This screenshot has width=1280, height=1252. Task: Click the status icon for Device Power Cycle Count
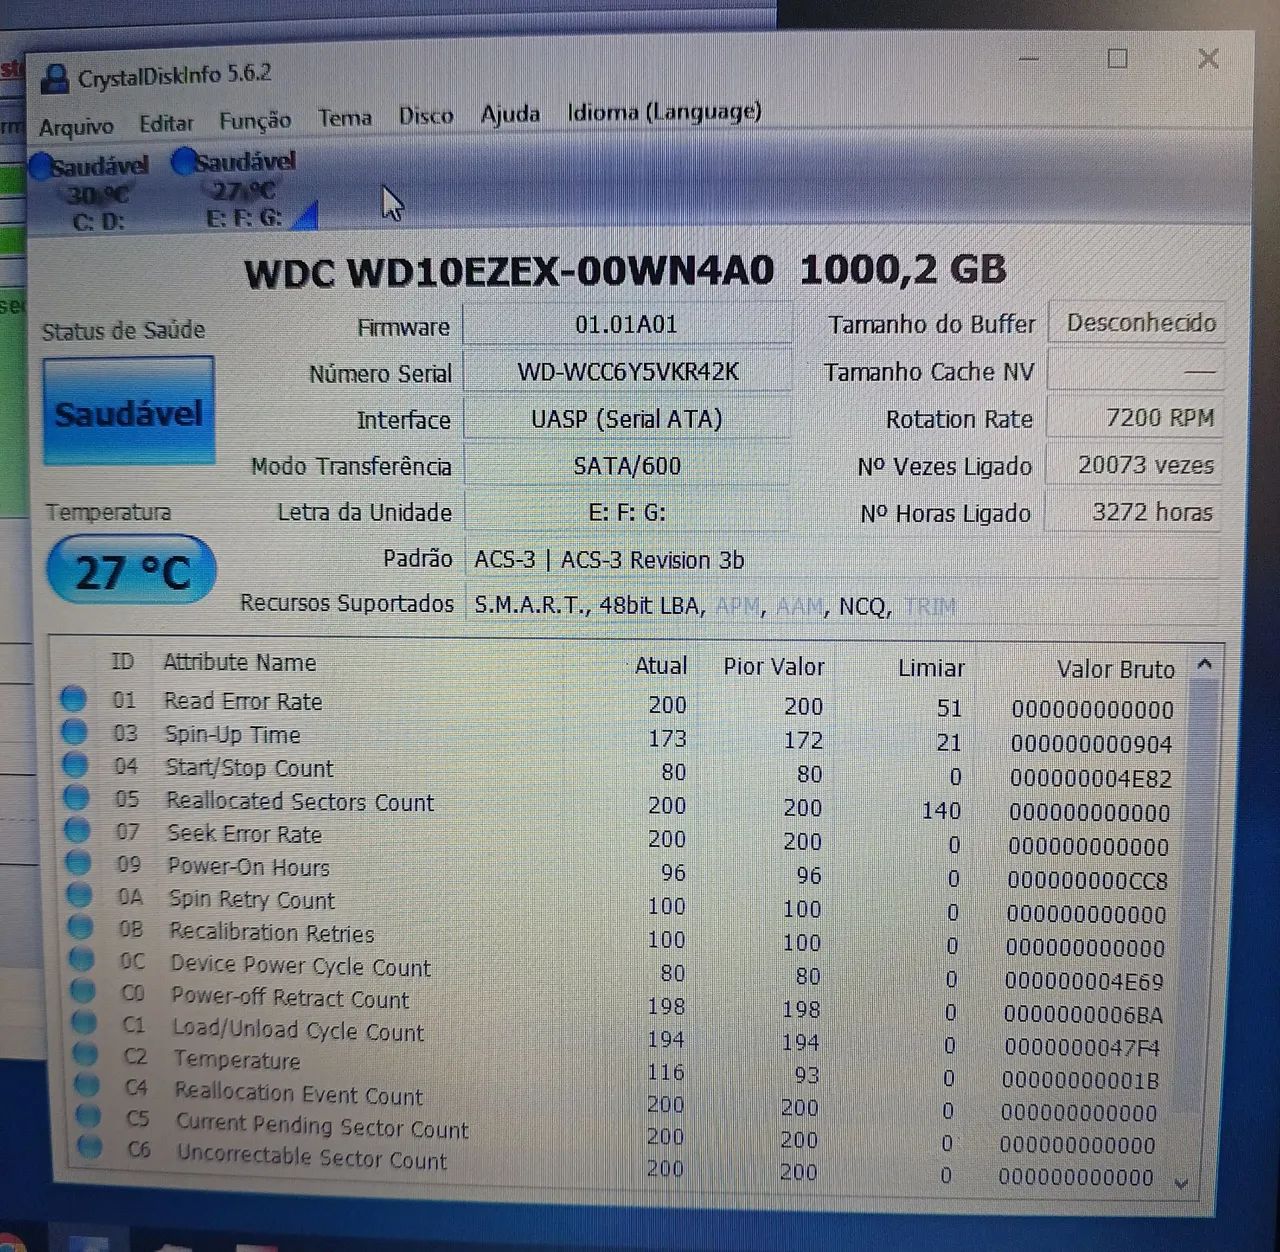(x=82, y=959)
